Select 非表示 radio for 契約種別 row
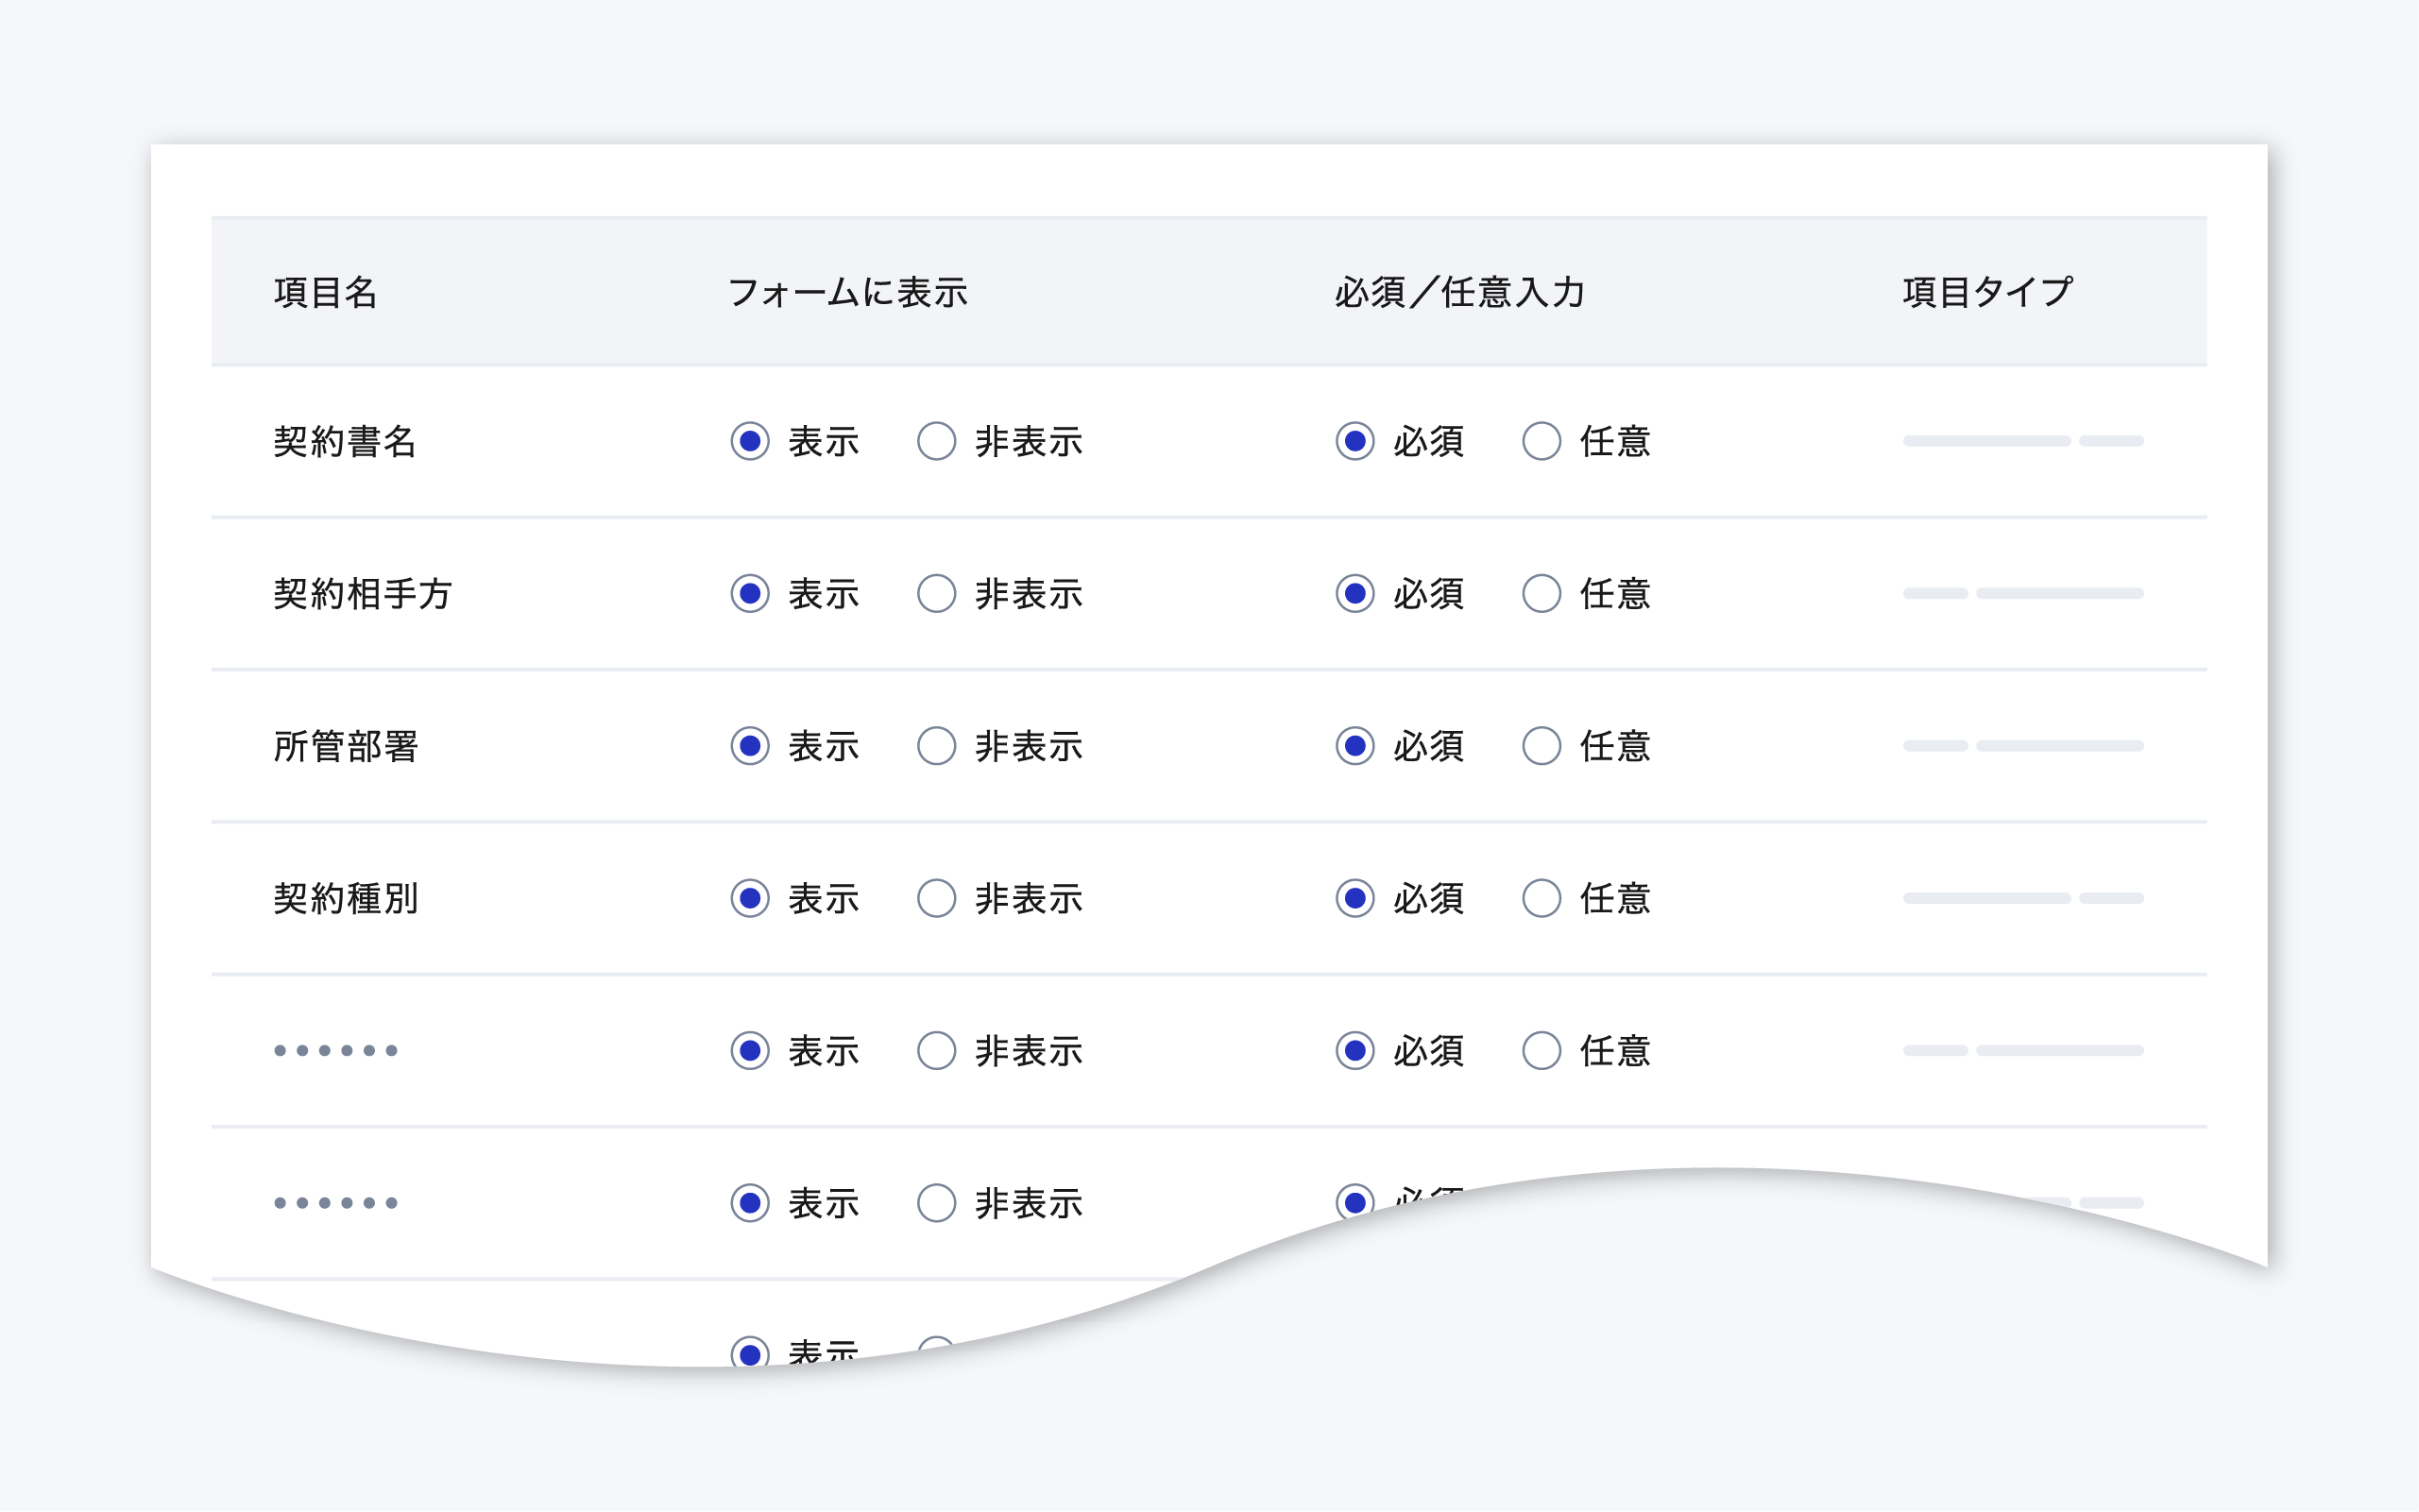The width and height of the screenshot is (2419, 1512). [x=936, y=898]
